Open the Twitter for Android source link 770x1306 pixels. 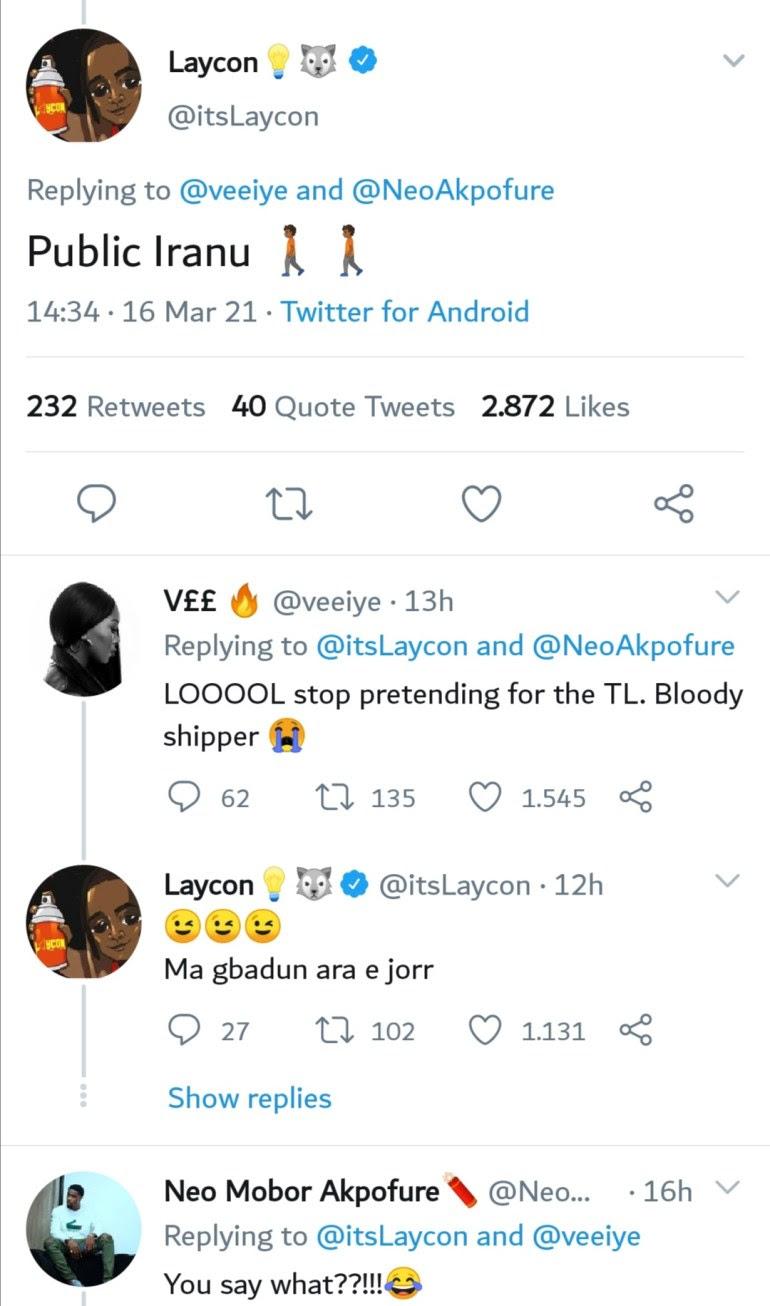(x=404, y=312)
